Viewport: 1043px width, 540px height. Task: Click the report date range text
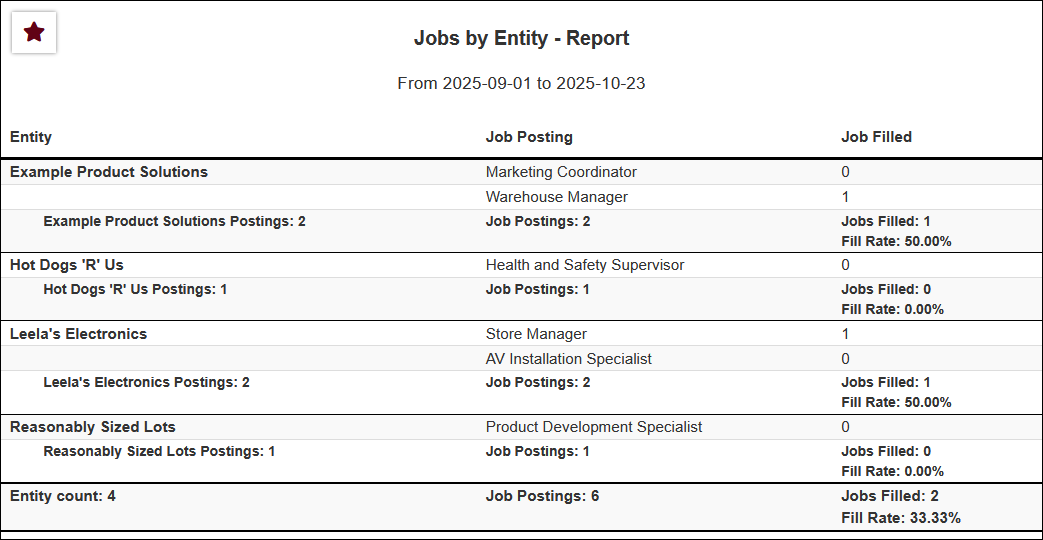(x=521, y=83)
